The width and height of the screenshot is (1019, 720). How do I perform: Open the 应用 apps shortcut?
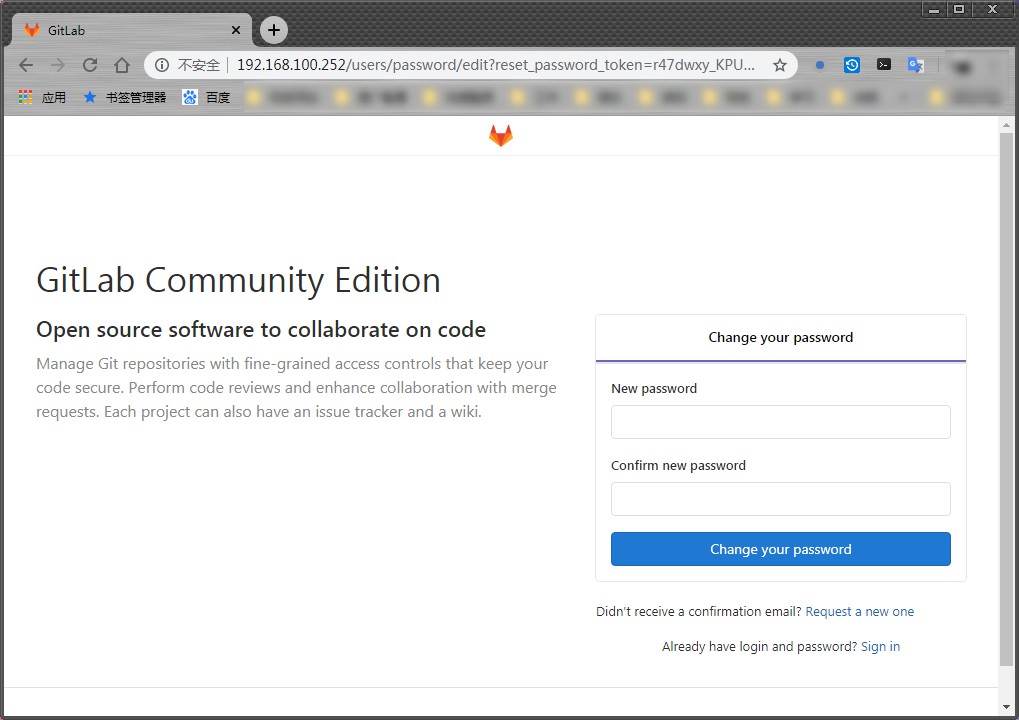42,97
